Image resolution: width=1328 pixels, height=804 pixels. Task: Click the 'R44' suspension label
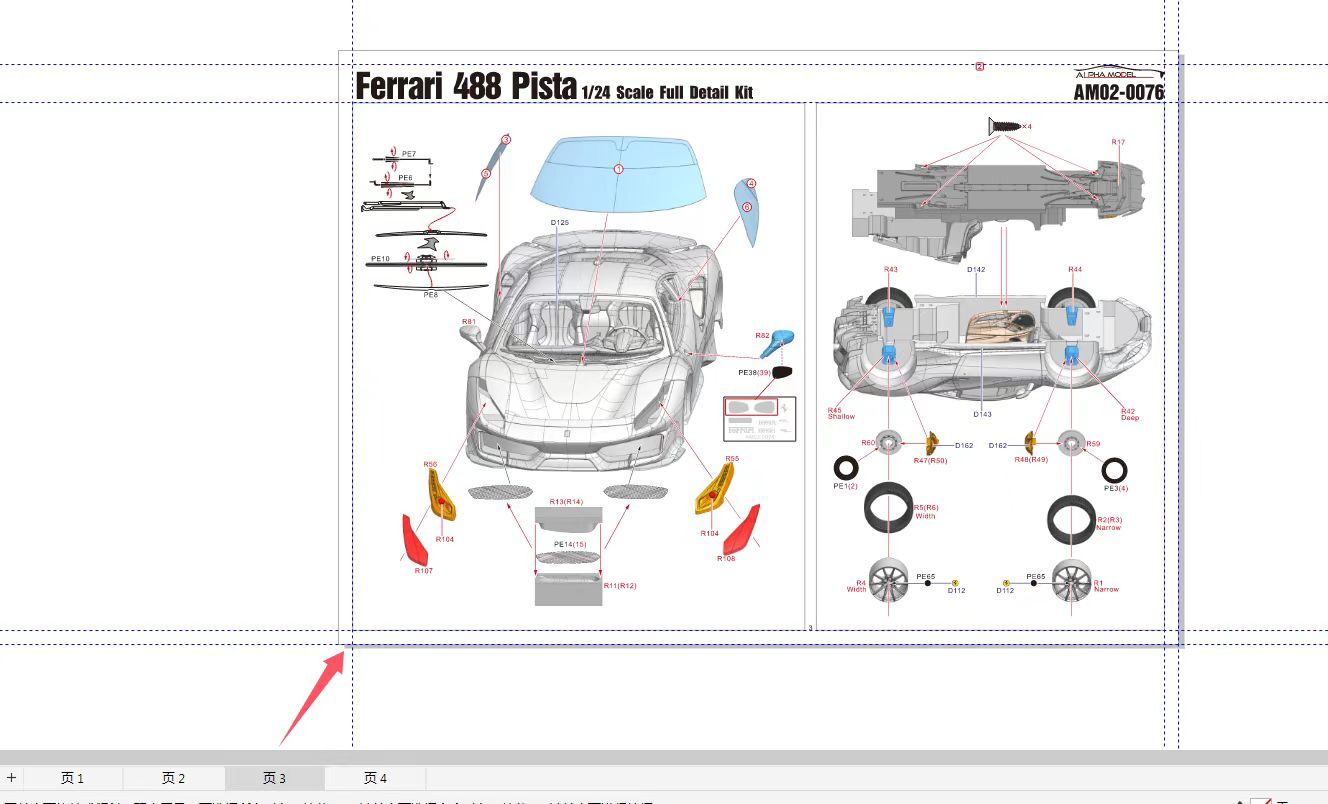(x=1075, y=269)
